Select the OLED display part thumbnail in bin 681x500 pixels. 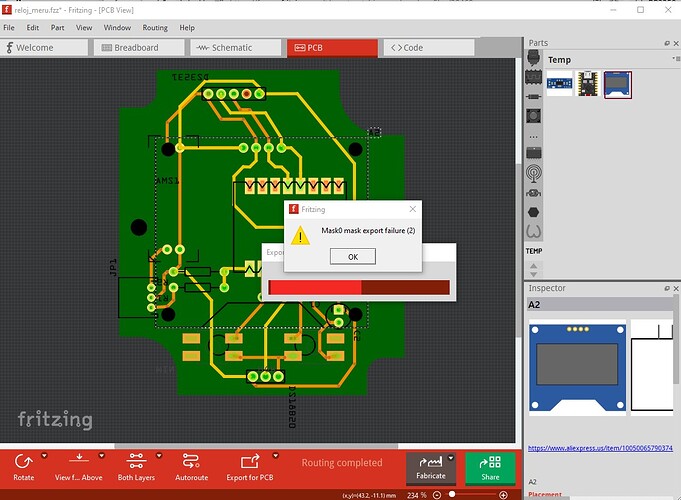pyautogui.click(x=617, y=84)
